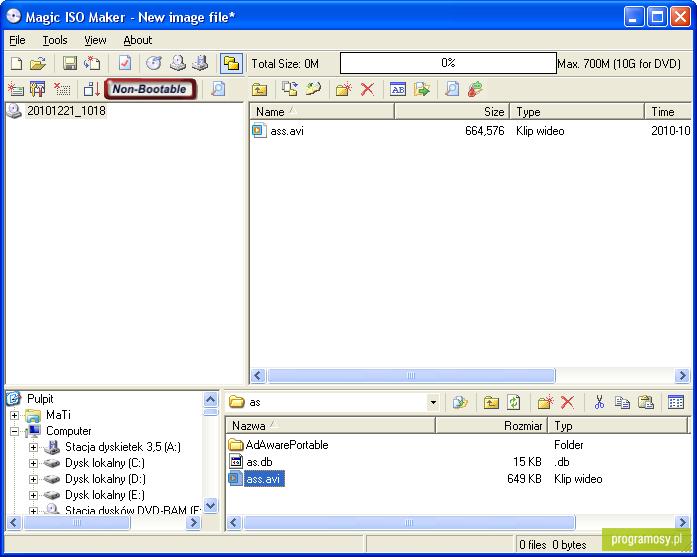Create new folder in explorer pane
The height and width of the screenshot is (557, 697).
pos(545,403)
